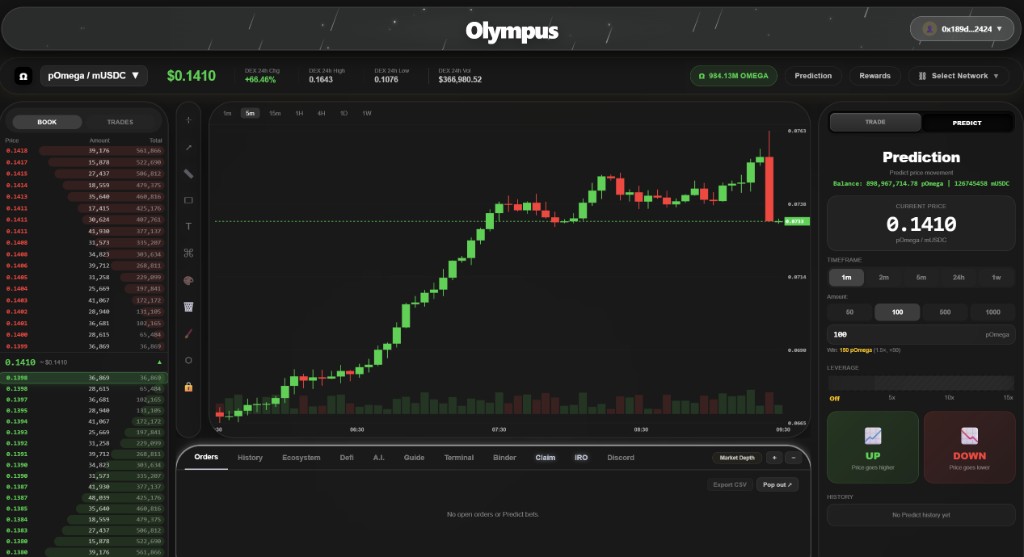Pick the 100 amount preset

click(x=897, y=312)
